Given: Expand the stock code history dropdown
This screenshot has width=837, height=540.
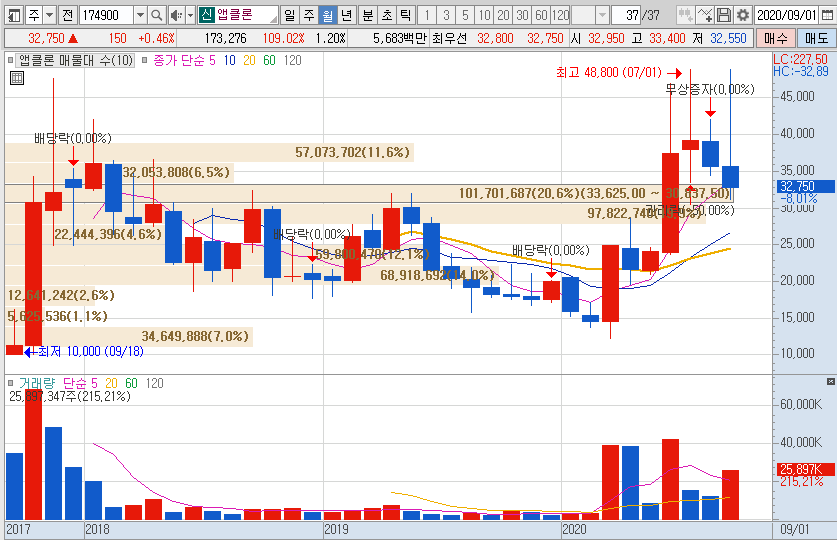Looking at the screenshot, I should click(140, 15).
